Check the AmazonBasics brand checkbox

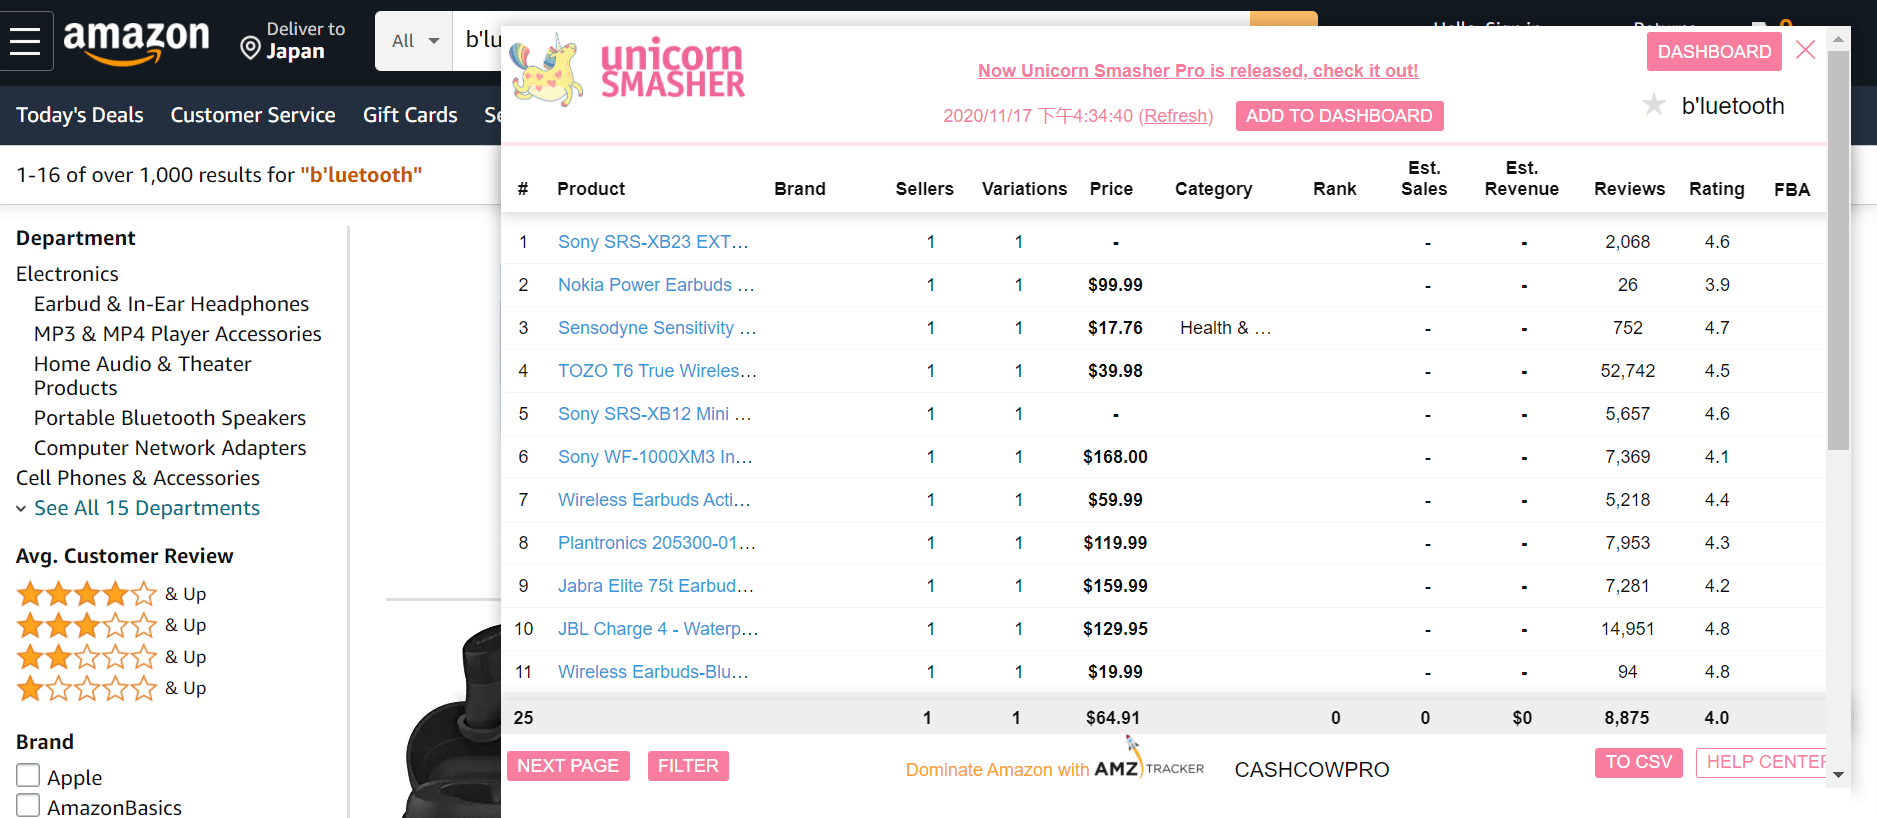point(28,805)
